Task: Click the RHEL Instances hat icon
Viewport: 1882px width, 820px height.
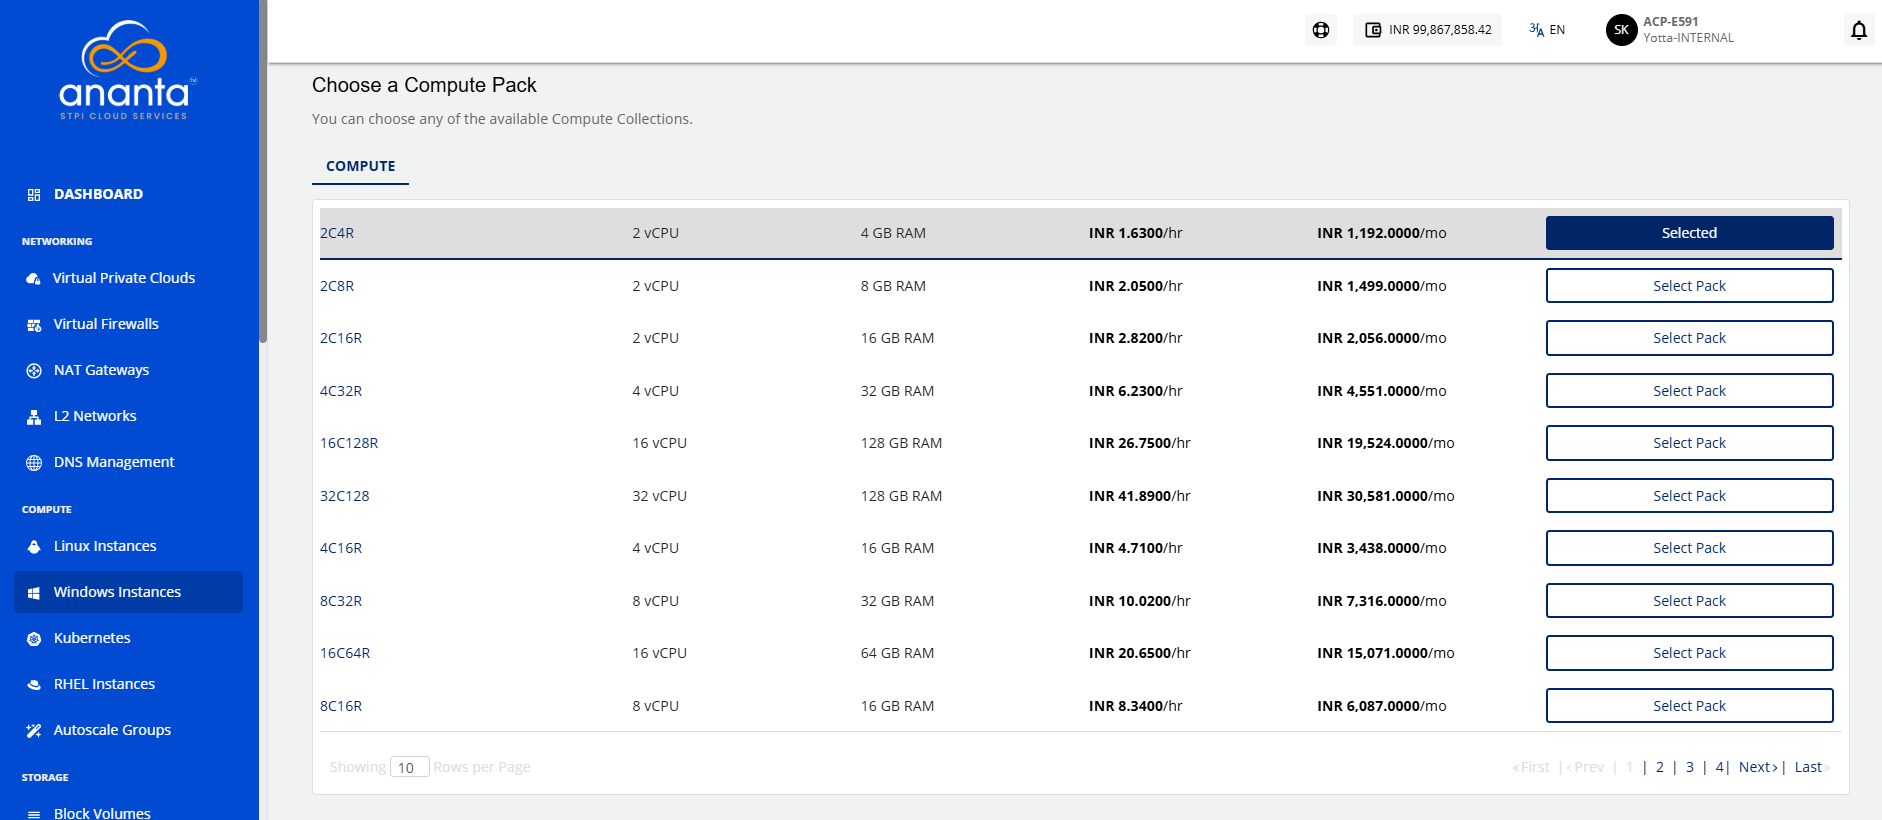Action: click(x=34, y=685)
